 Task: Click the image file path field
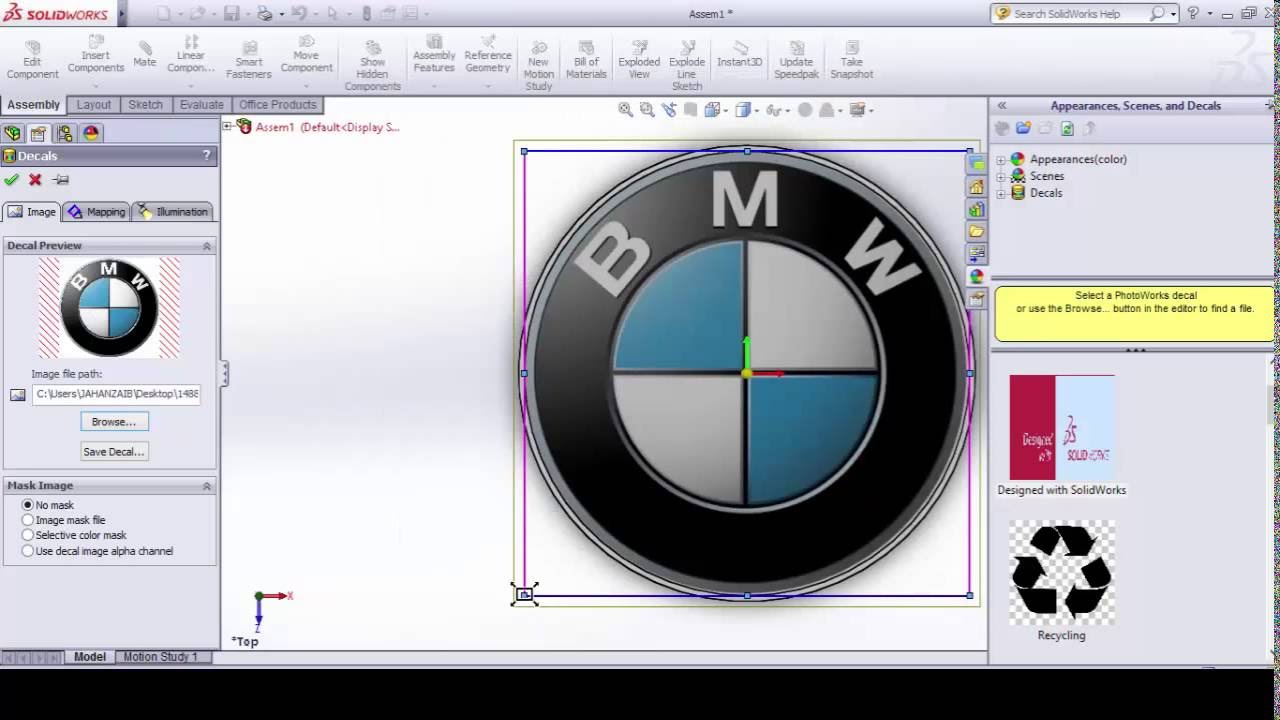coord(117,394)
